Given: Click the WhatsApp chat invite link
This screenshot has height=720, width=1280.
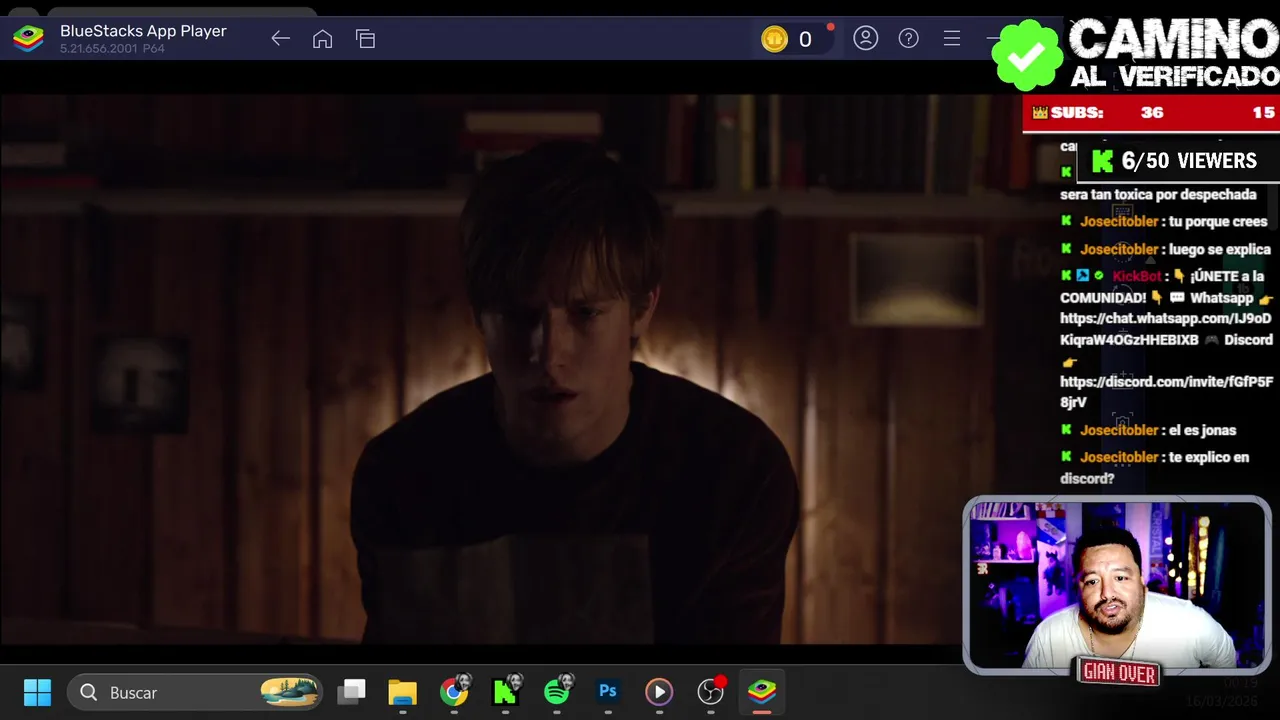Looking at the screenshot, I should 1166,329.
